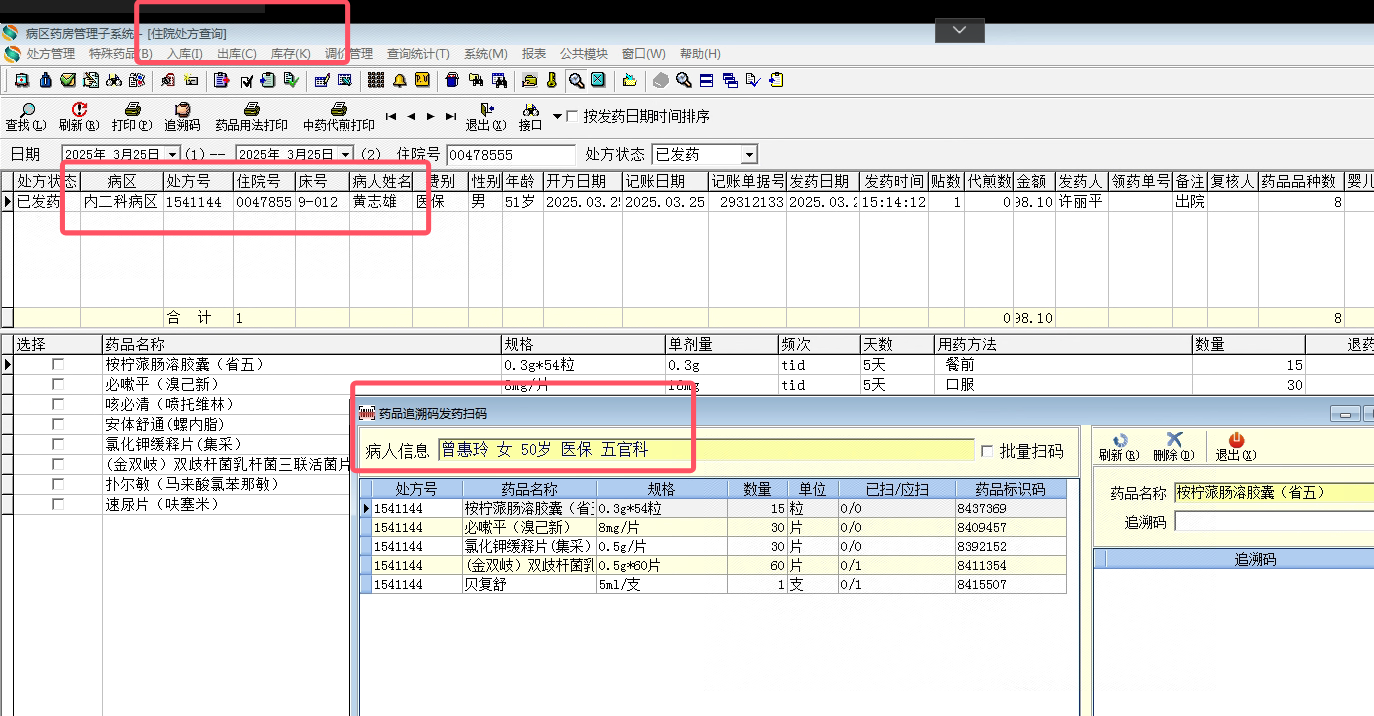
Task: Enable 按发药日期时间排序 checkbox
Action: [572, 116]
